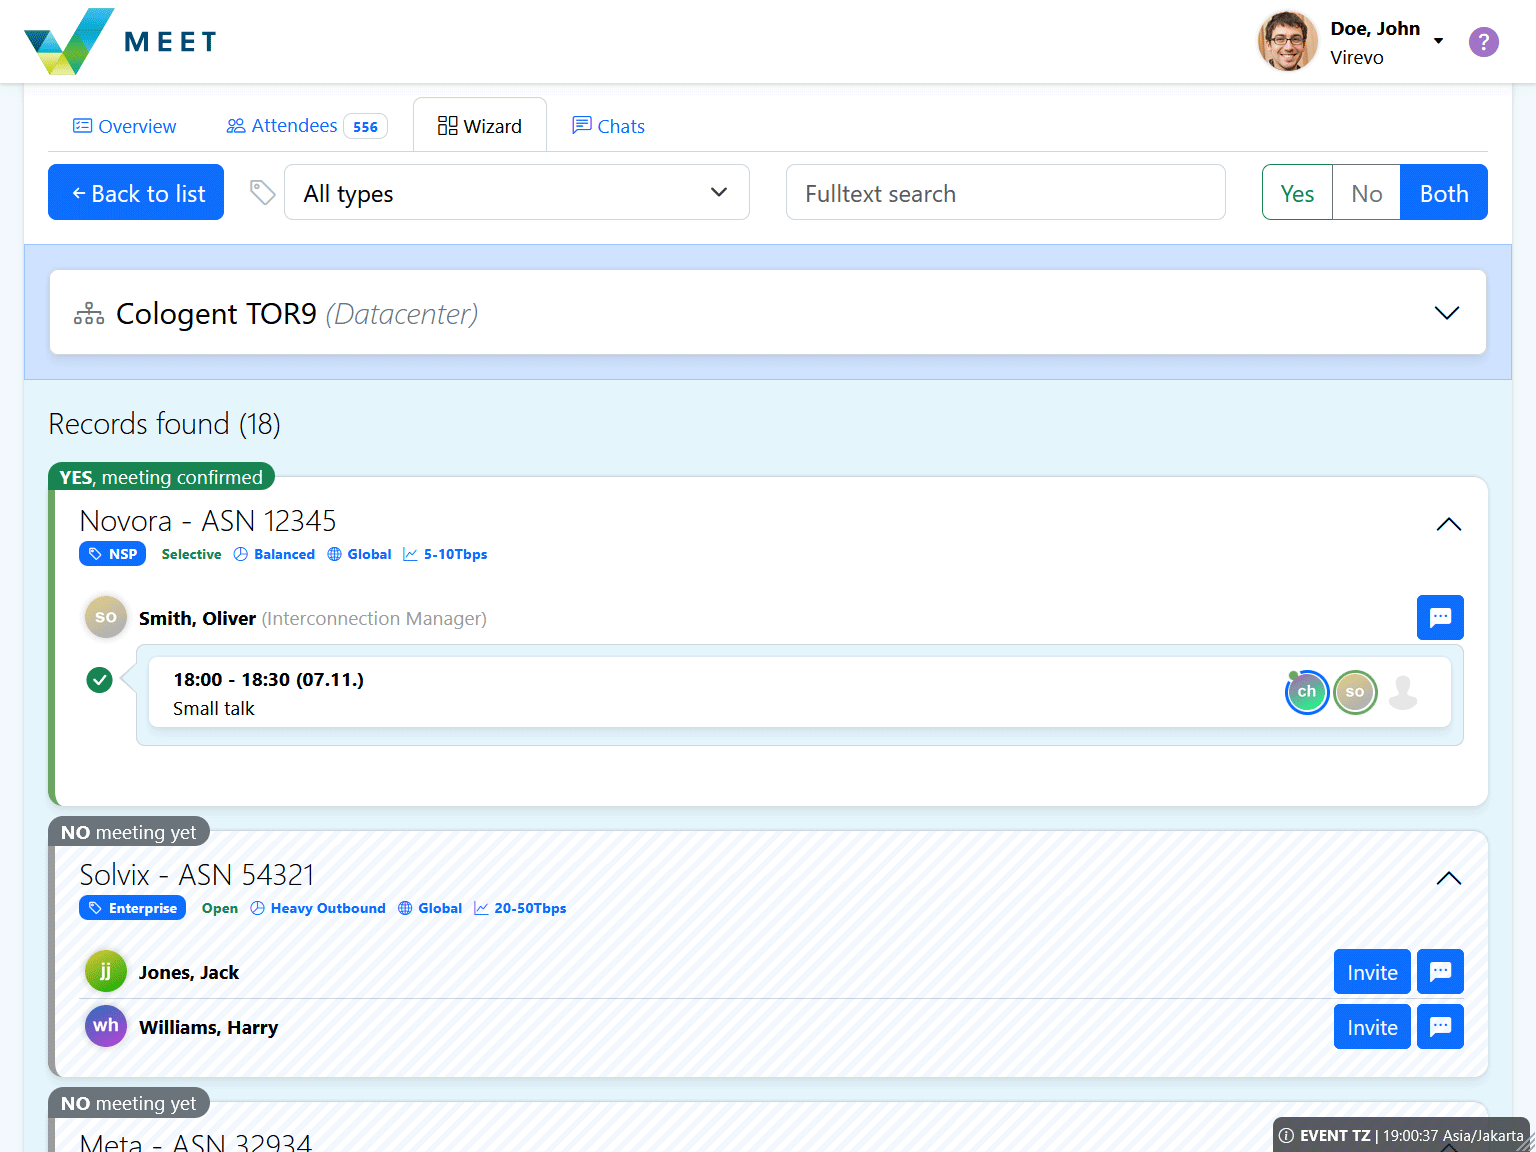Viewport: 1536px width, 1152px height.
Task: Filter by No meetings
Action: (x=1366, y=192)
